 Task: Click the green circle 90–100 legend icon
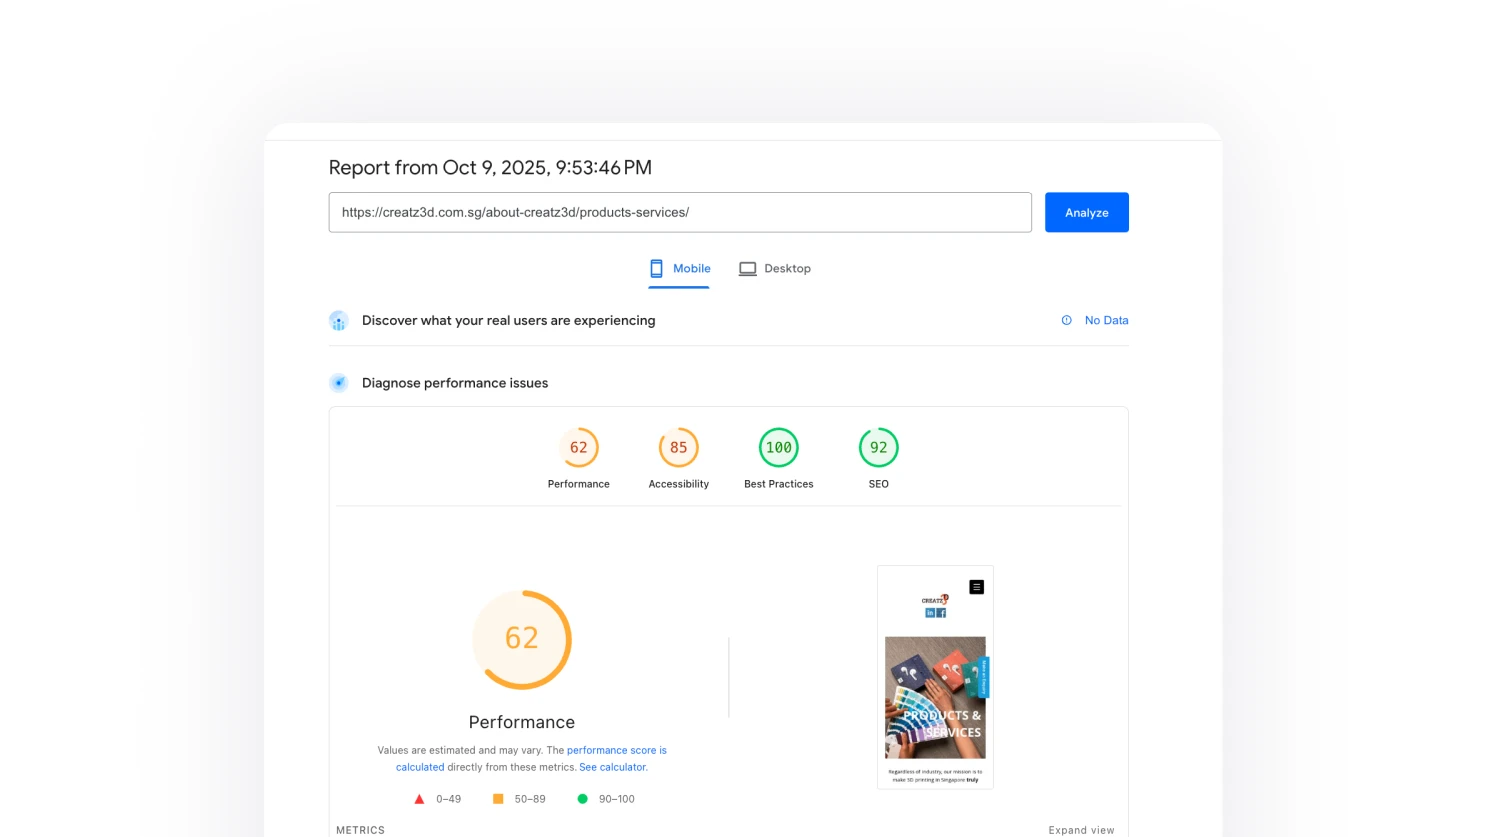[x=582, y=799]
